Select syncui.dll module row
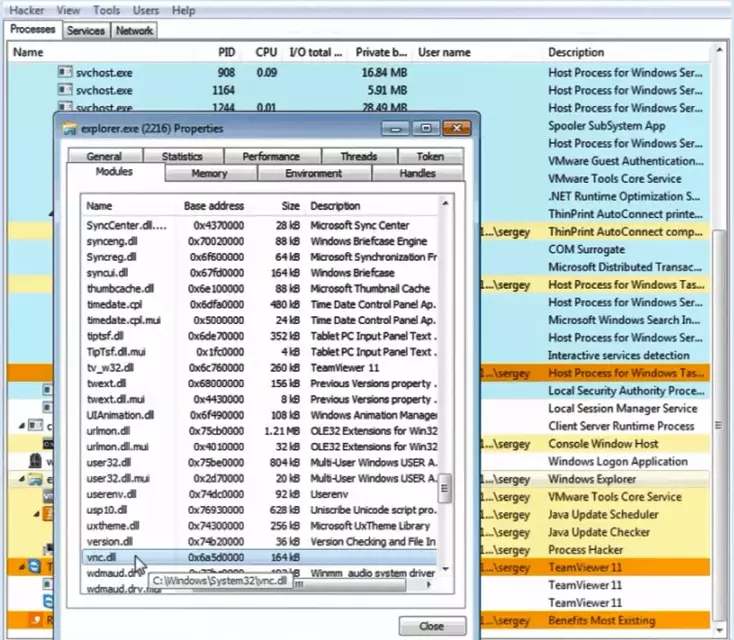The image size is (734, 640). pyautogui.click(x=259, y=273)
